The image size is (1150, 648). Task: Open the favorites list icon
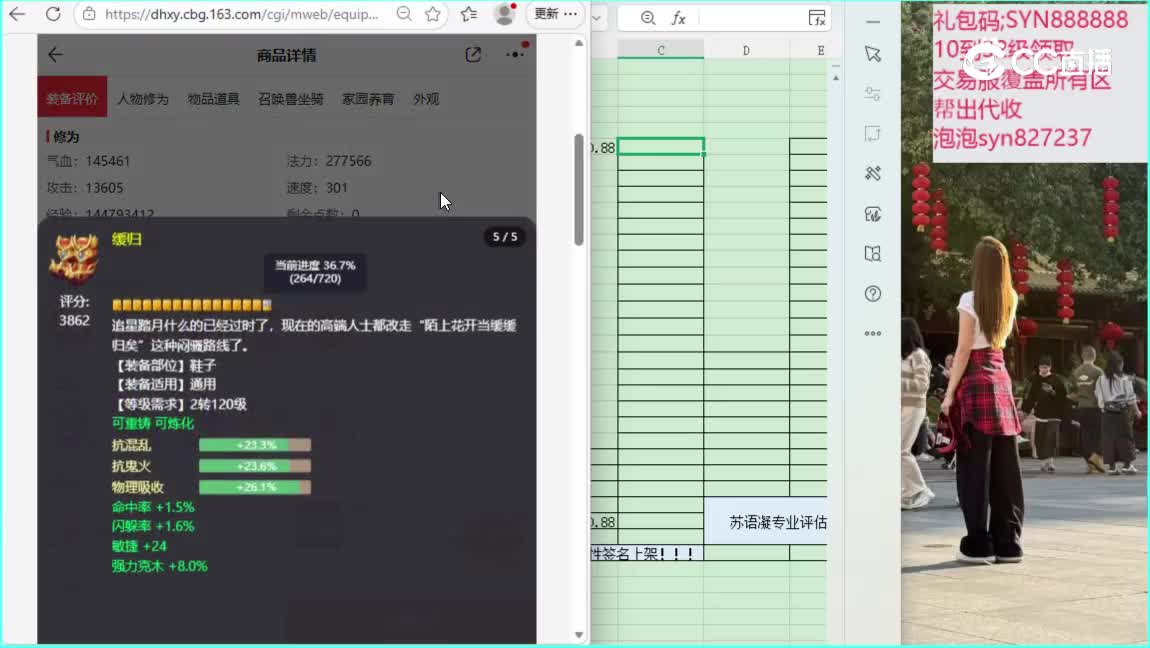(x=469, y=14)
